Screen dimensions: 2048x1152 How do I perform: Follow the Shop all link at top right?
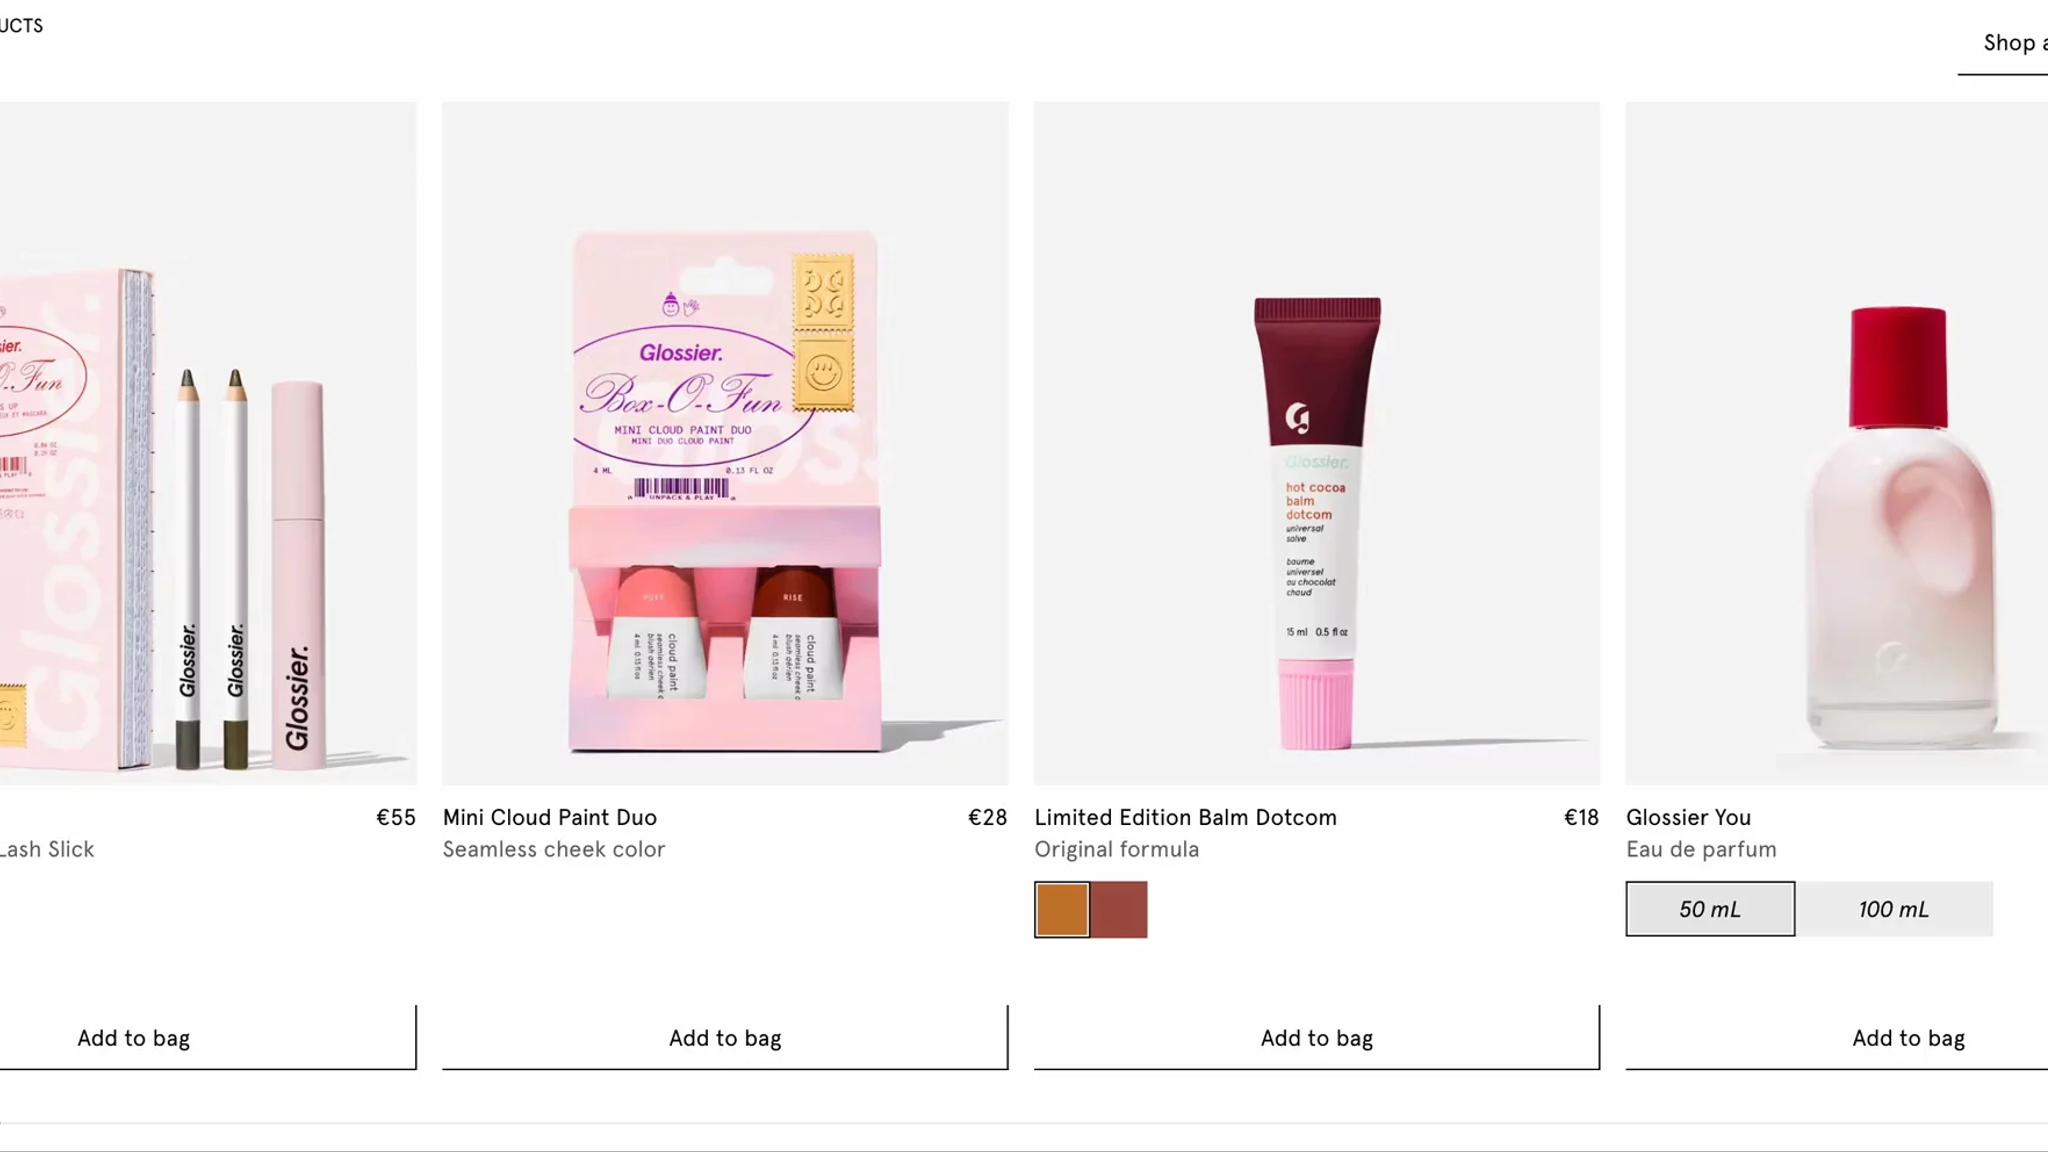[2014, 43]
